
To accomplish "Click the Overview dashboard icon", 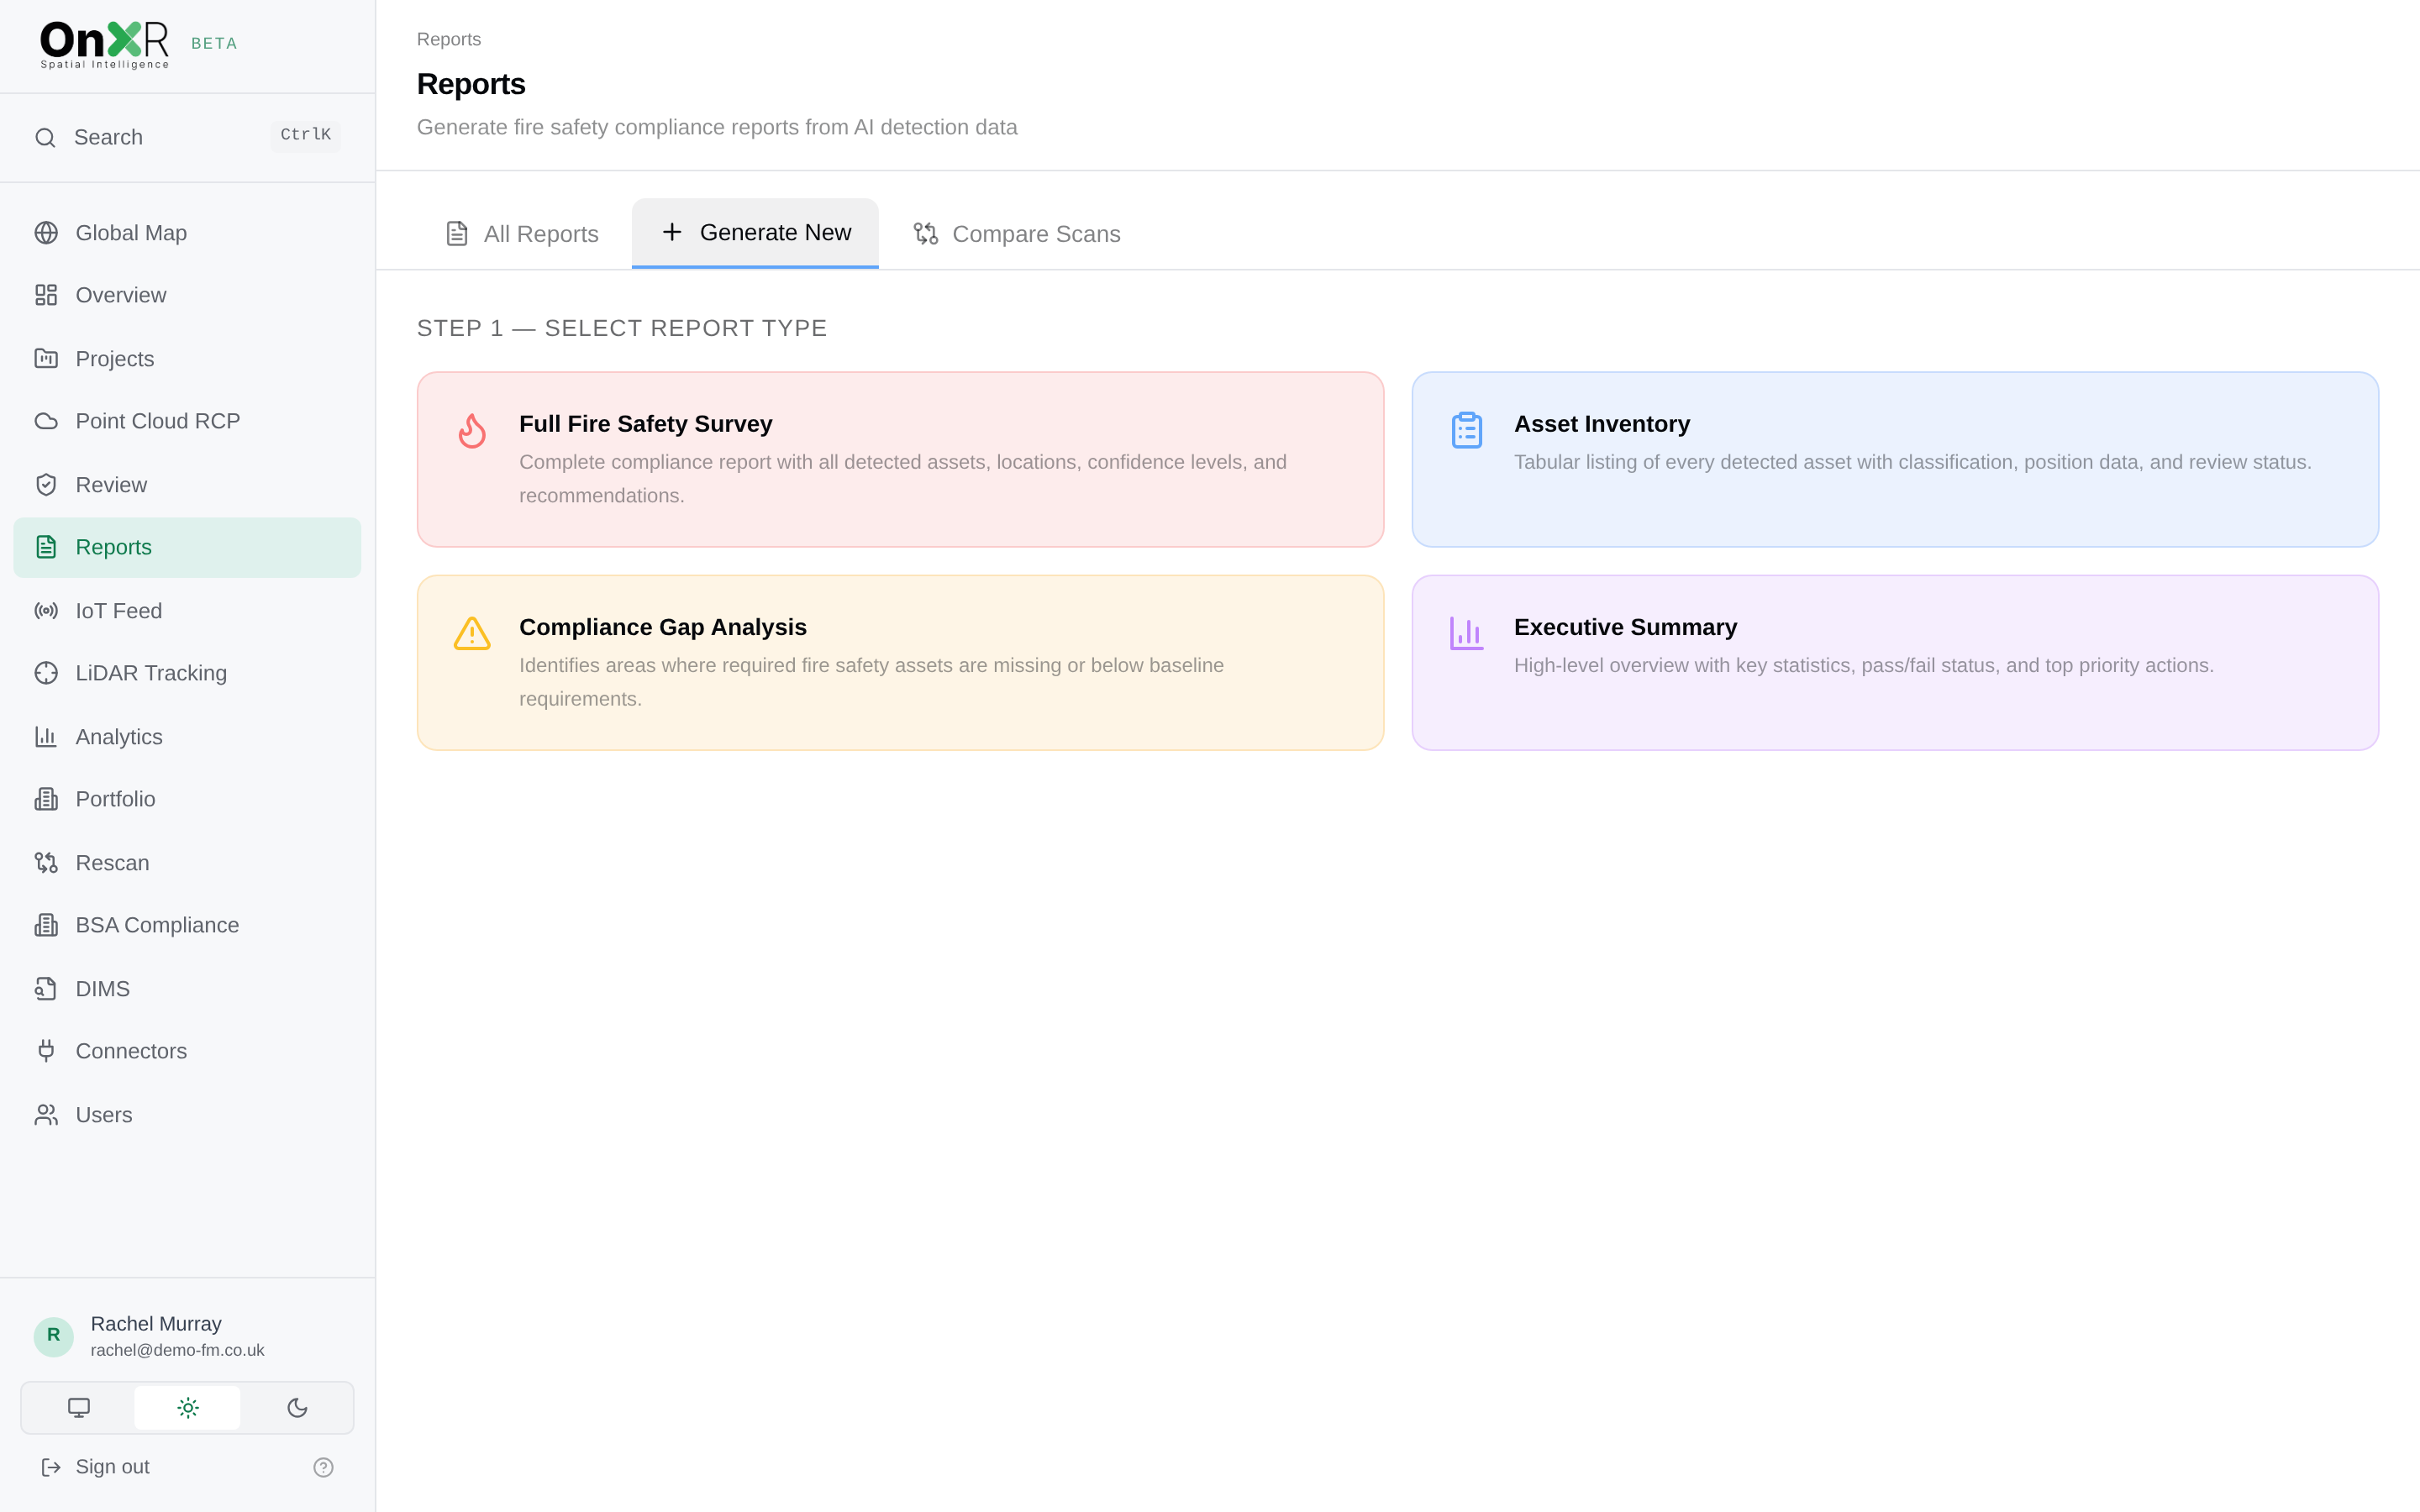I will click(46, 295).
